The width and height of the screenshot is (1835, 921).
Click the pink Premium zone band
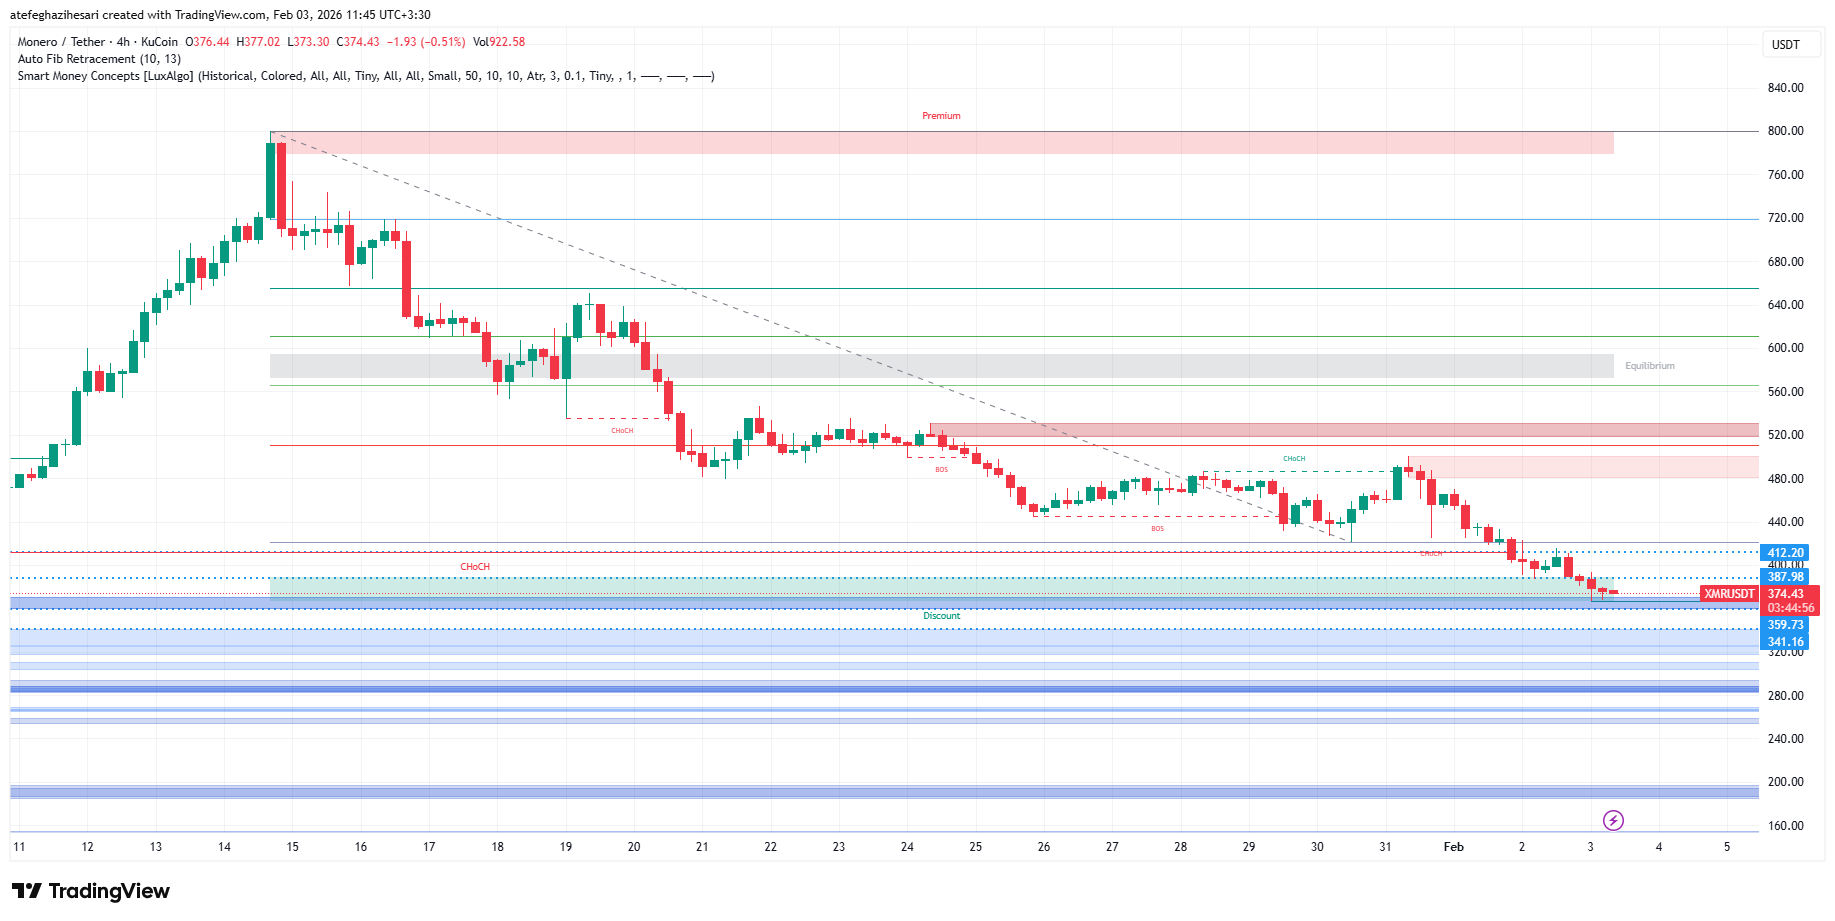pyautogui.click(x=940, y=143)
